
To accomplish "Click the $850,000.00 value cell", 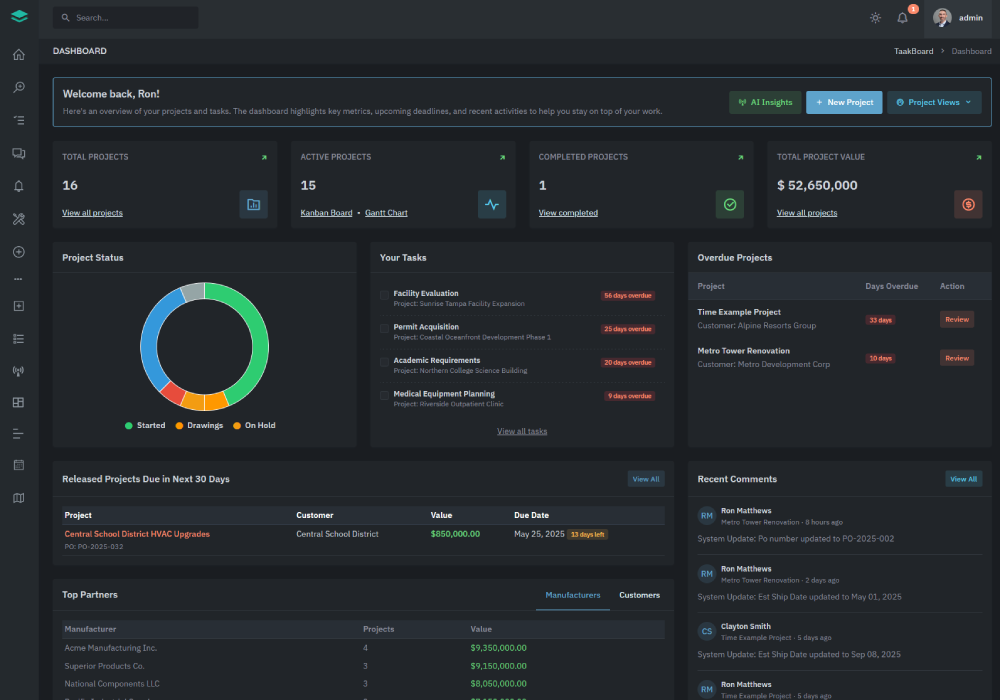I will (x=455, y=534).
